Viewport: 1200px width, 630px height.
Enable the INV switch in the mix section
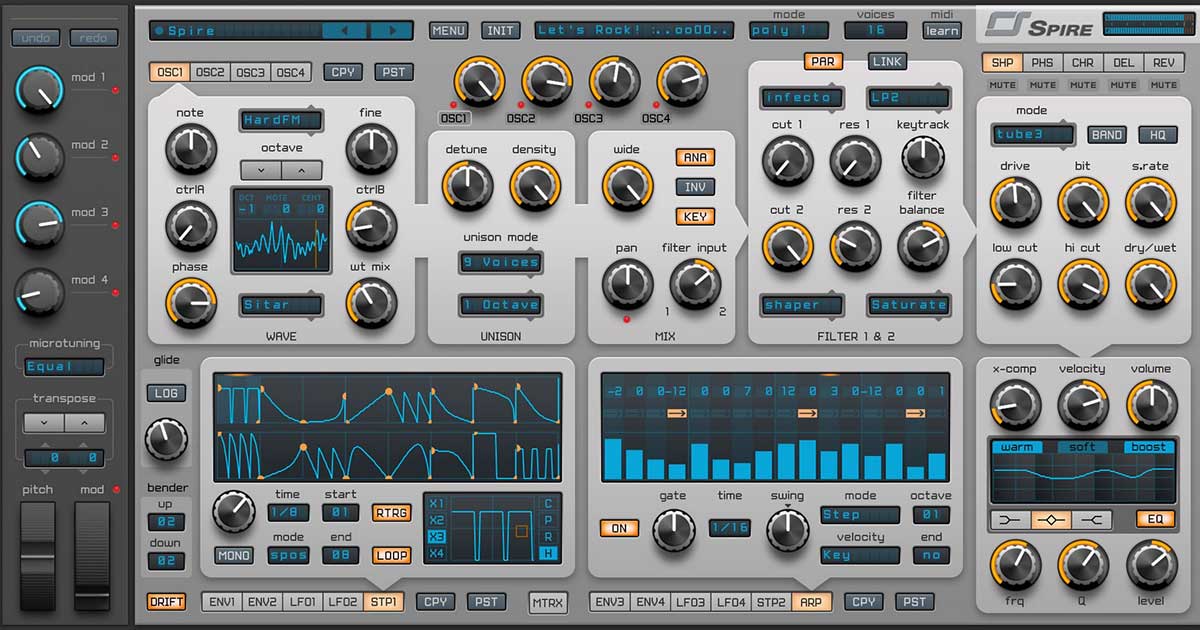(x=695, y=187)
